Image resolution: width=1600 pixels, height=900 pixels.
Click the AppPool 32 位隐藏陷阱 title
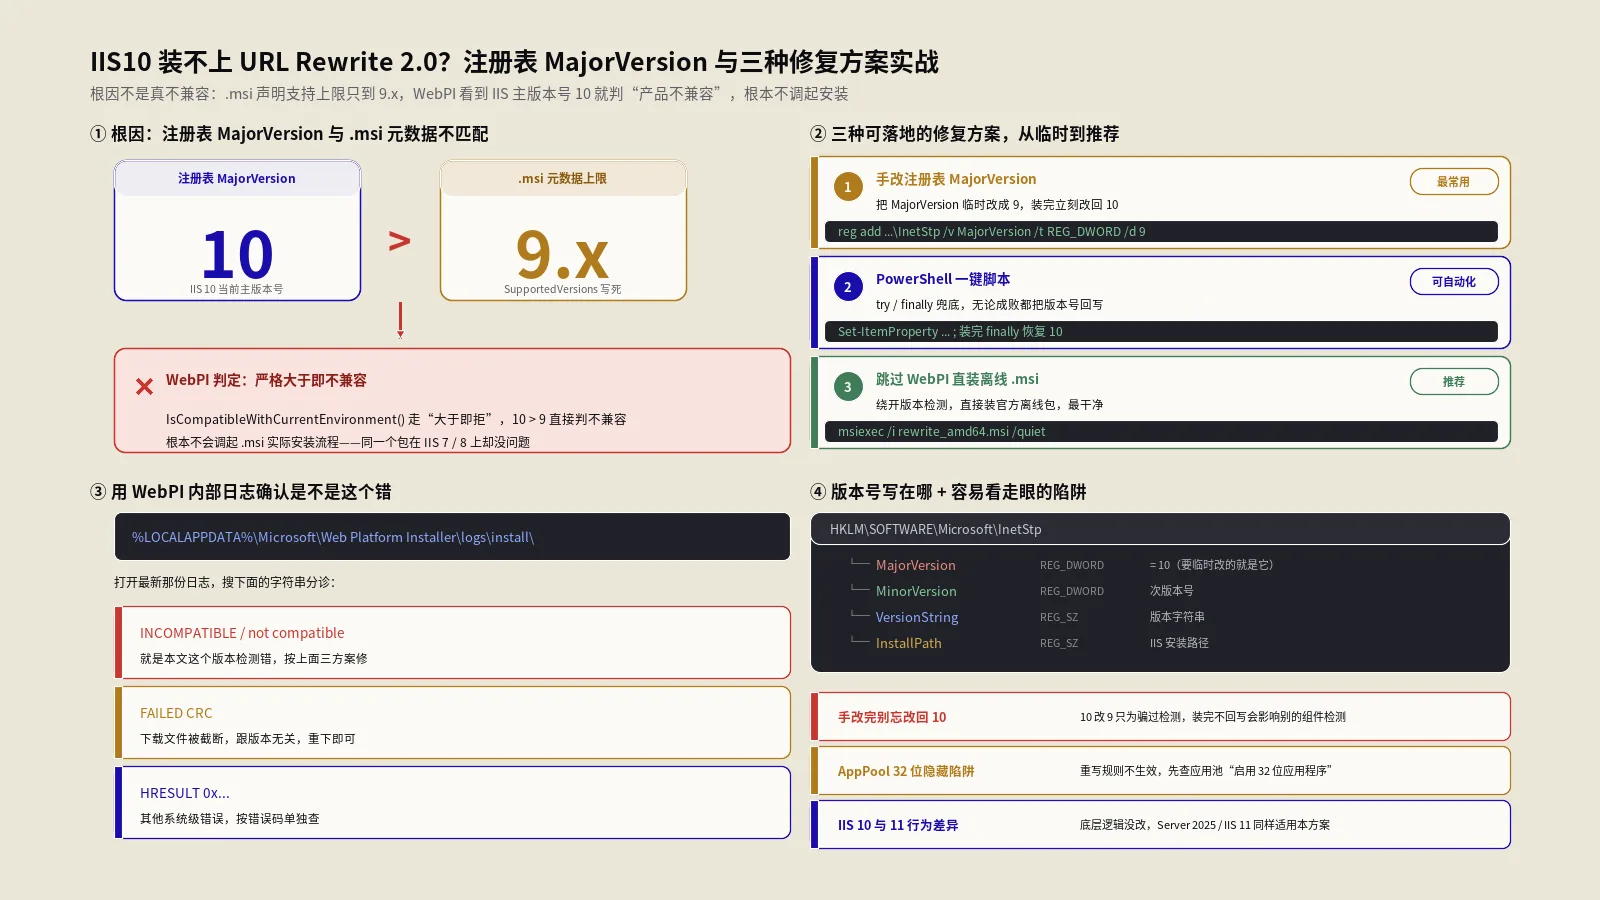click(906, 771)
